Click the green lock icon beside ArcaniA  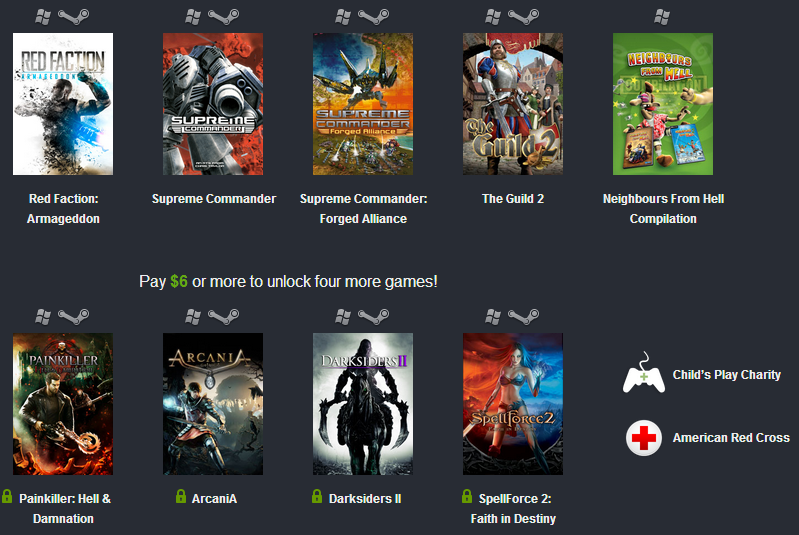181,496
